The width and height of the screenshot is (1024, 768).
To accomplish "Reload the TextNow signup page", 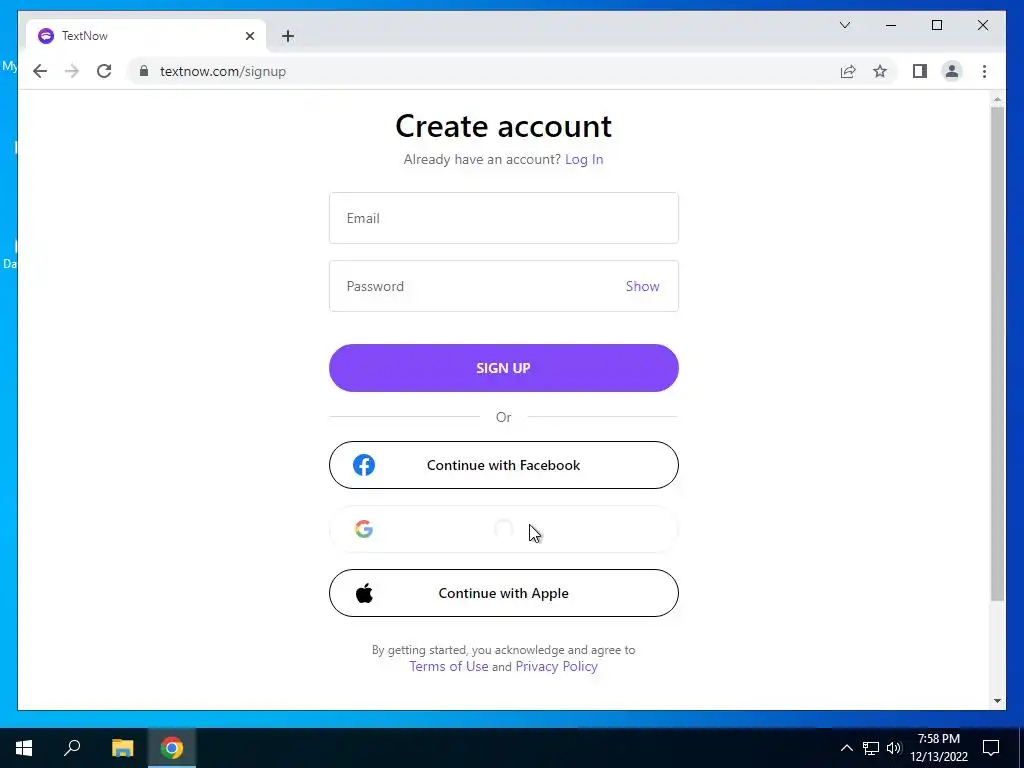I will (x=104, y=71).
